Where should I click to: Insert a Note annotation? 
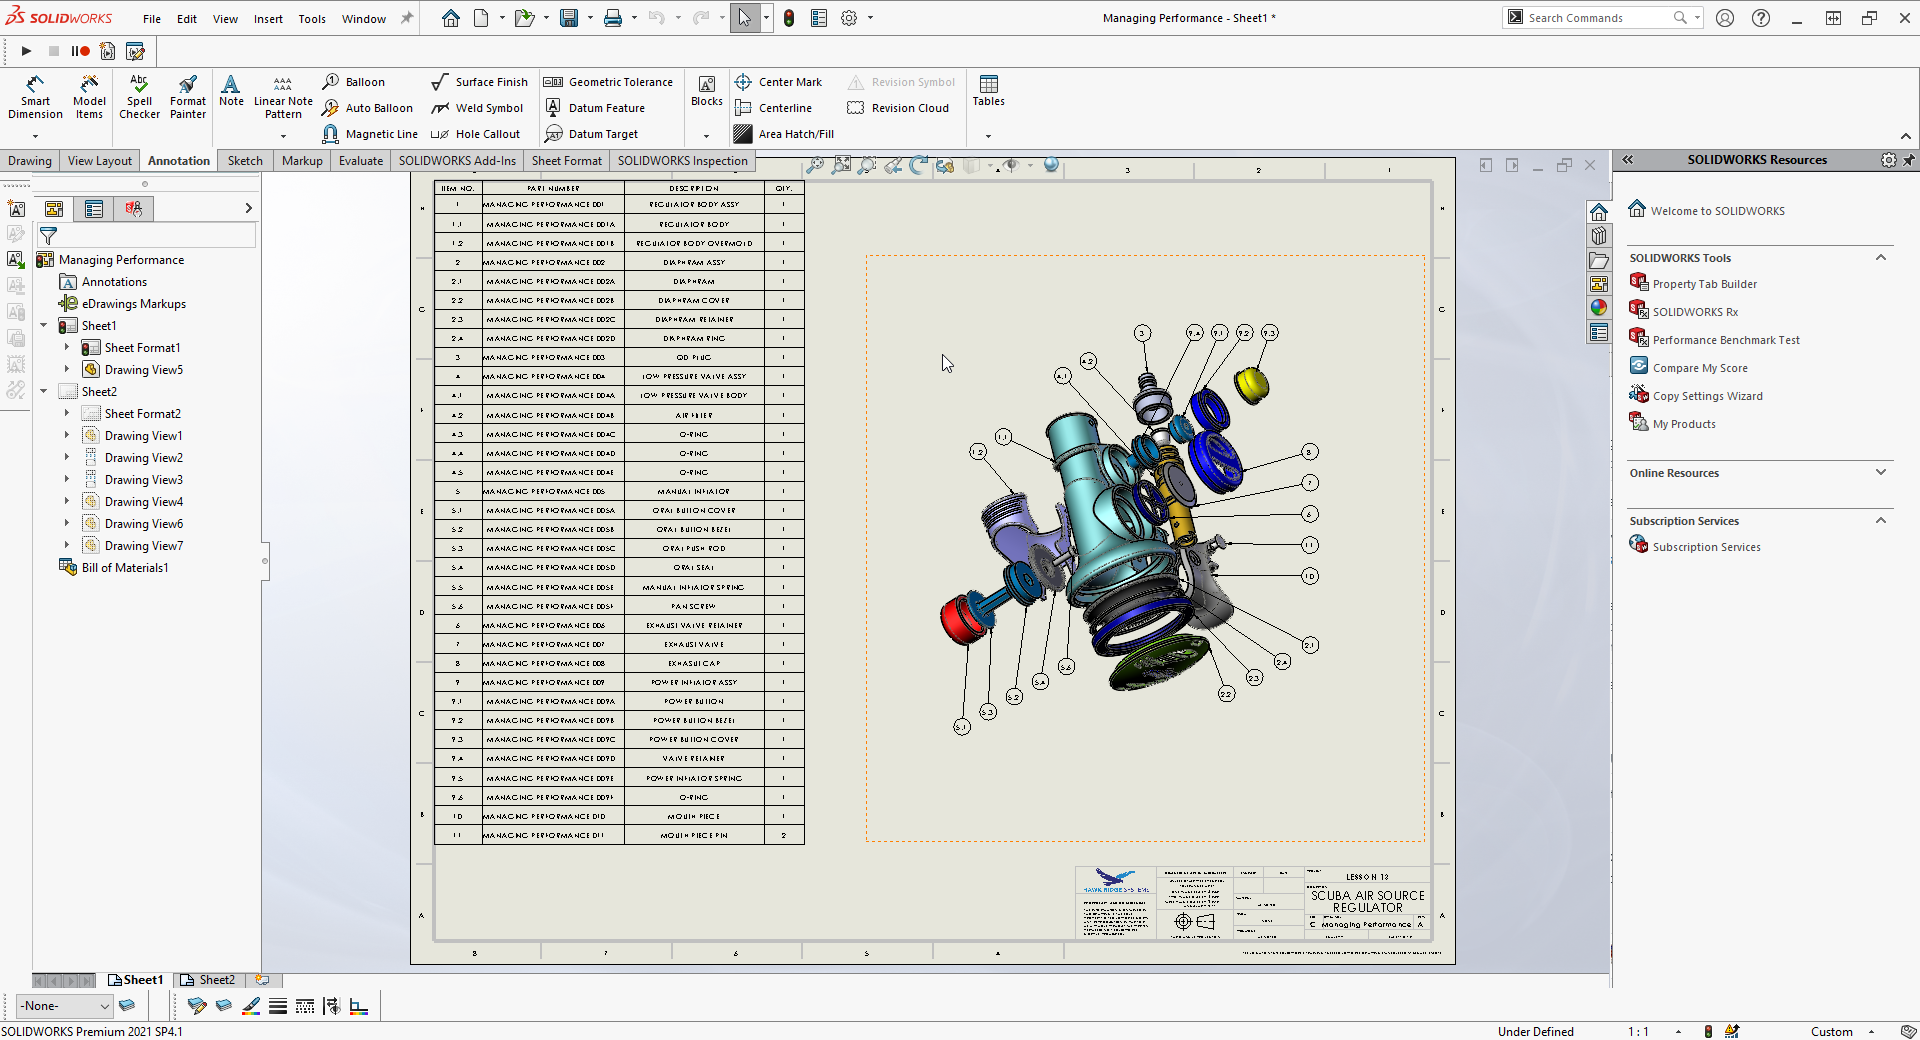tap(231, 90)
